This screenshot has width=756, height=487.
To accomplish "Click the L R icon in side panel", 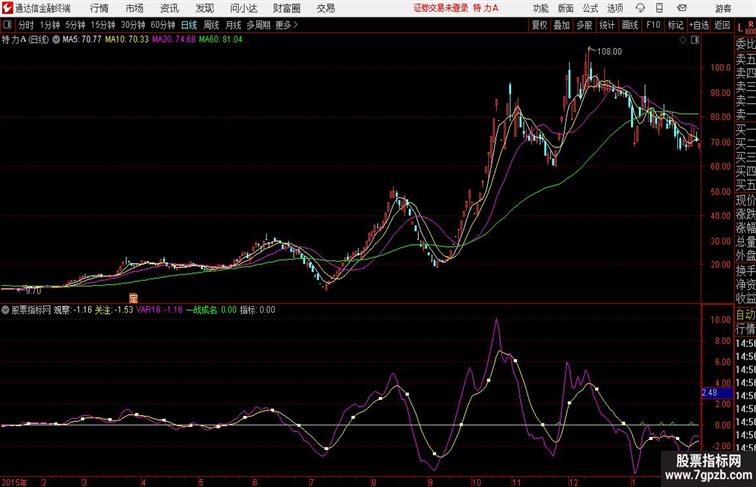I will [746, 27].
